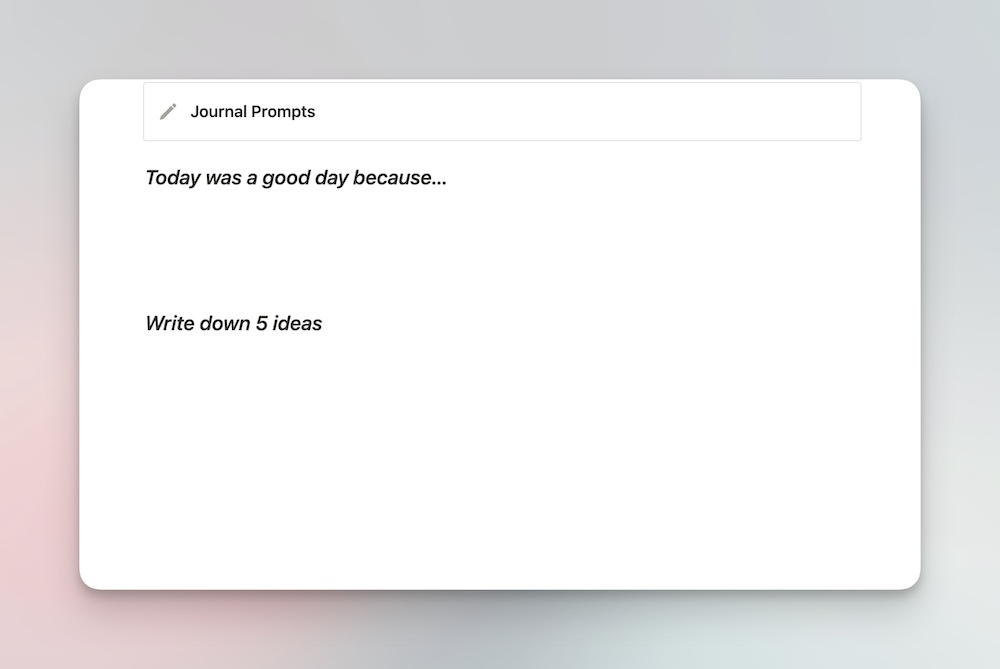Select the 'Write down 5 ideas' prompt
Screen dimensions: 1000x669
point(233,323)
